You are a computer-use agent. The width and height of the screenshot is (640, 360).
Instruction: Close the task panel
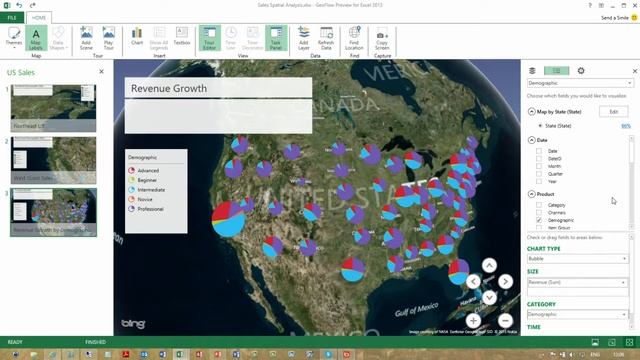[x=635, y=71]
